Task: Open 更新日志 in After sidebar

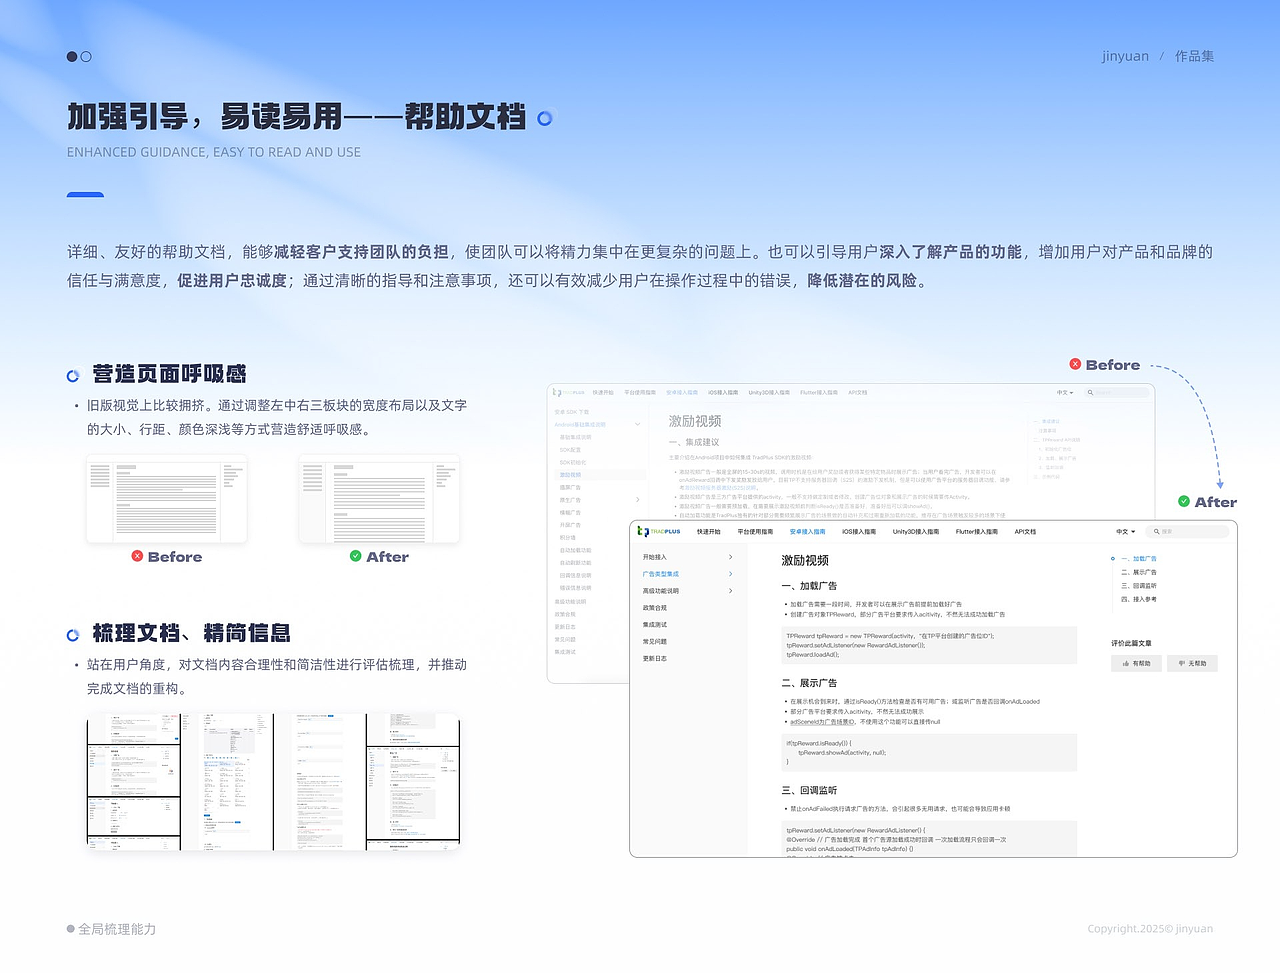Action: [x=655, y=659]
